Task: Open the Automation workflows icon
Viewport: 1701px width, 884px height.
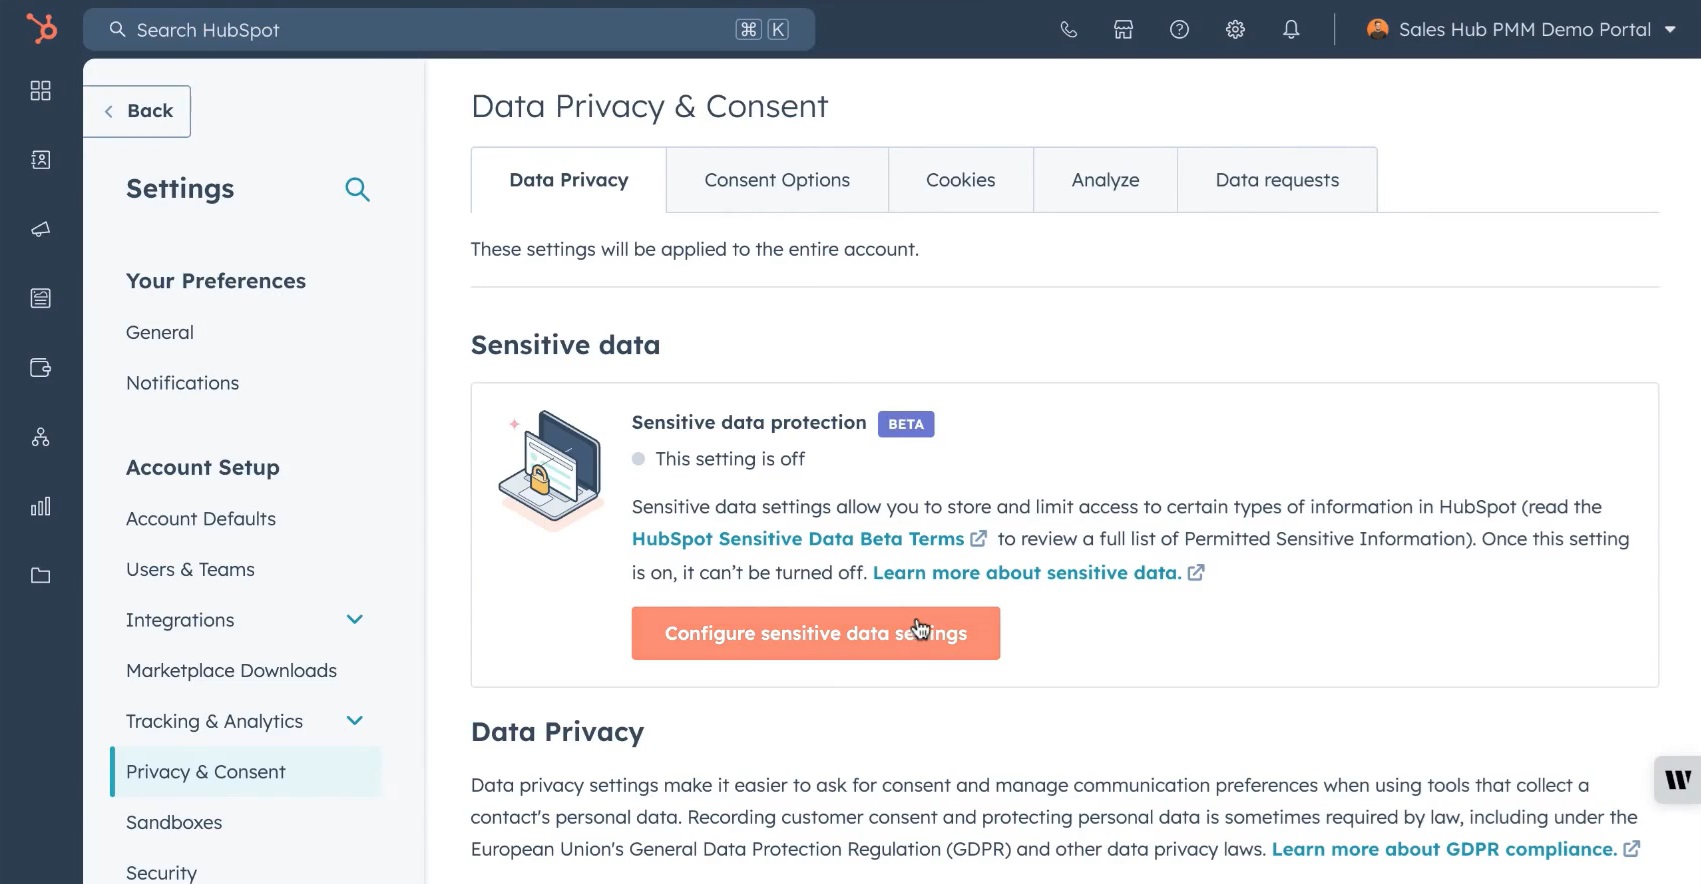Action: pos(40,437)
